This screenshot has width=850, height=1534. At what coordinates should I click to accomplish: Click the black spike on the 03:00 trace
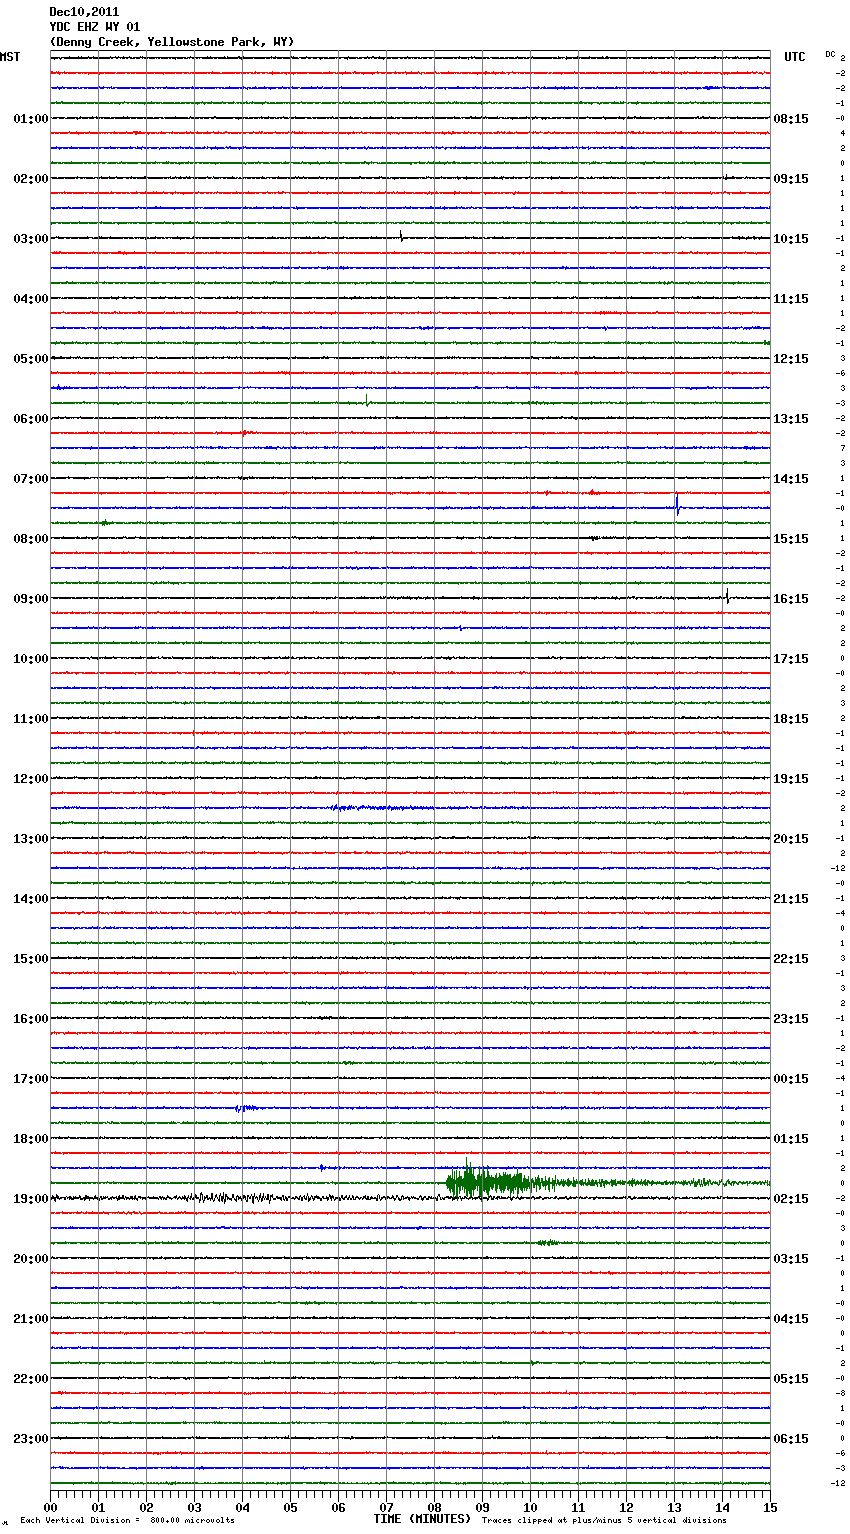[x=401, y=237]
